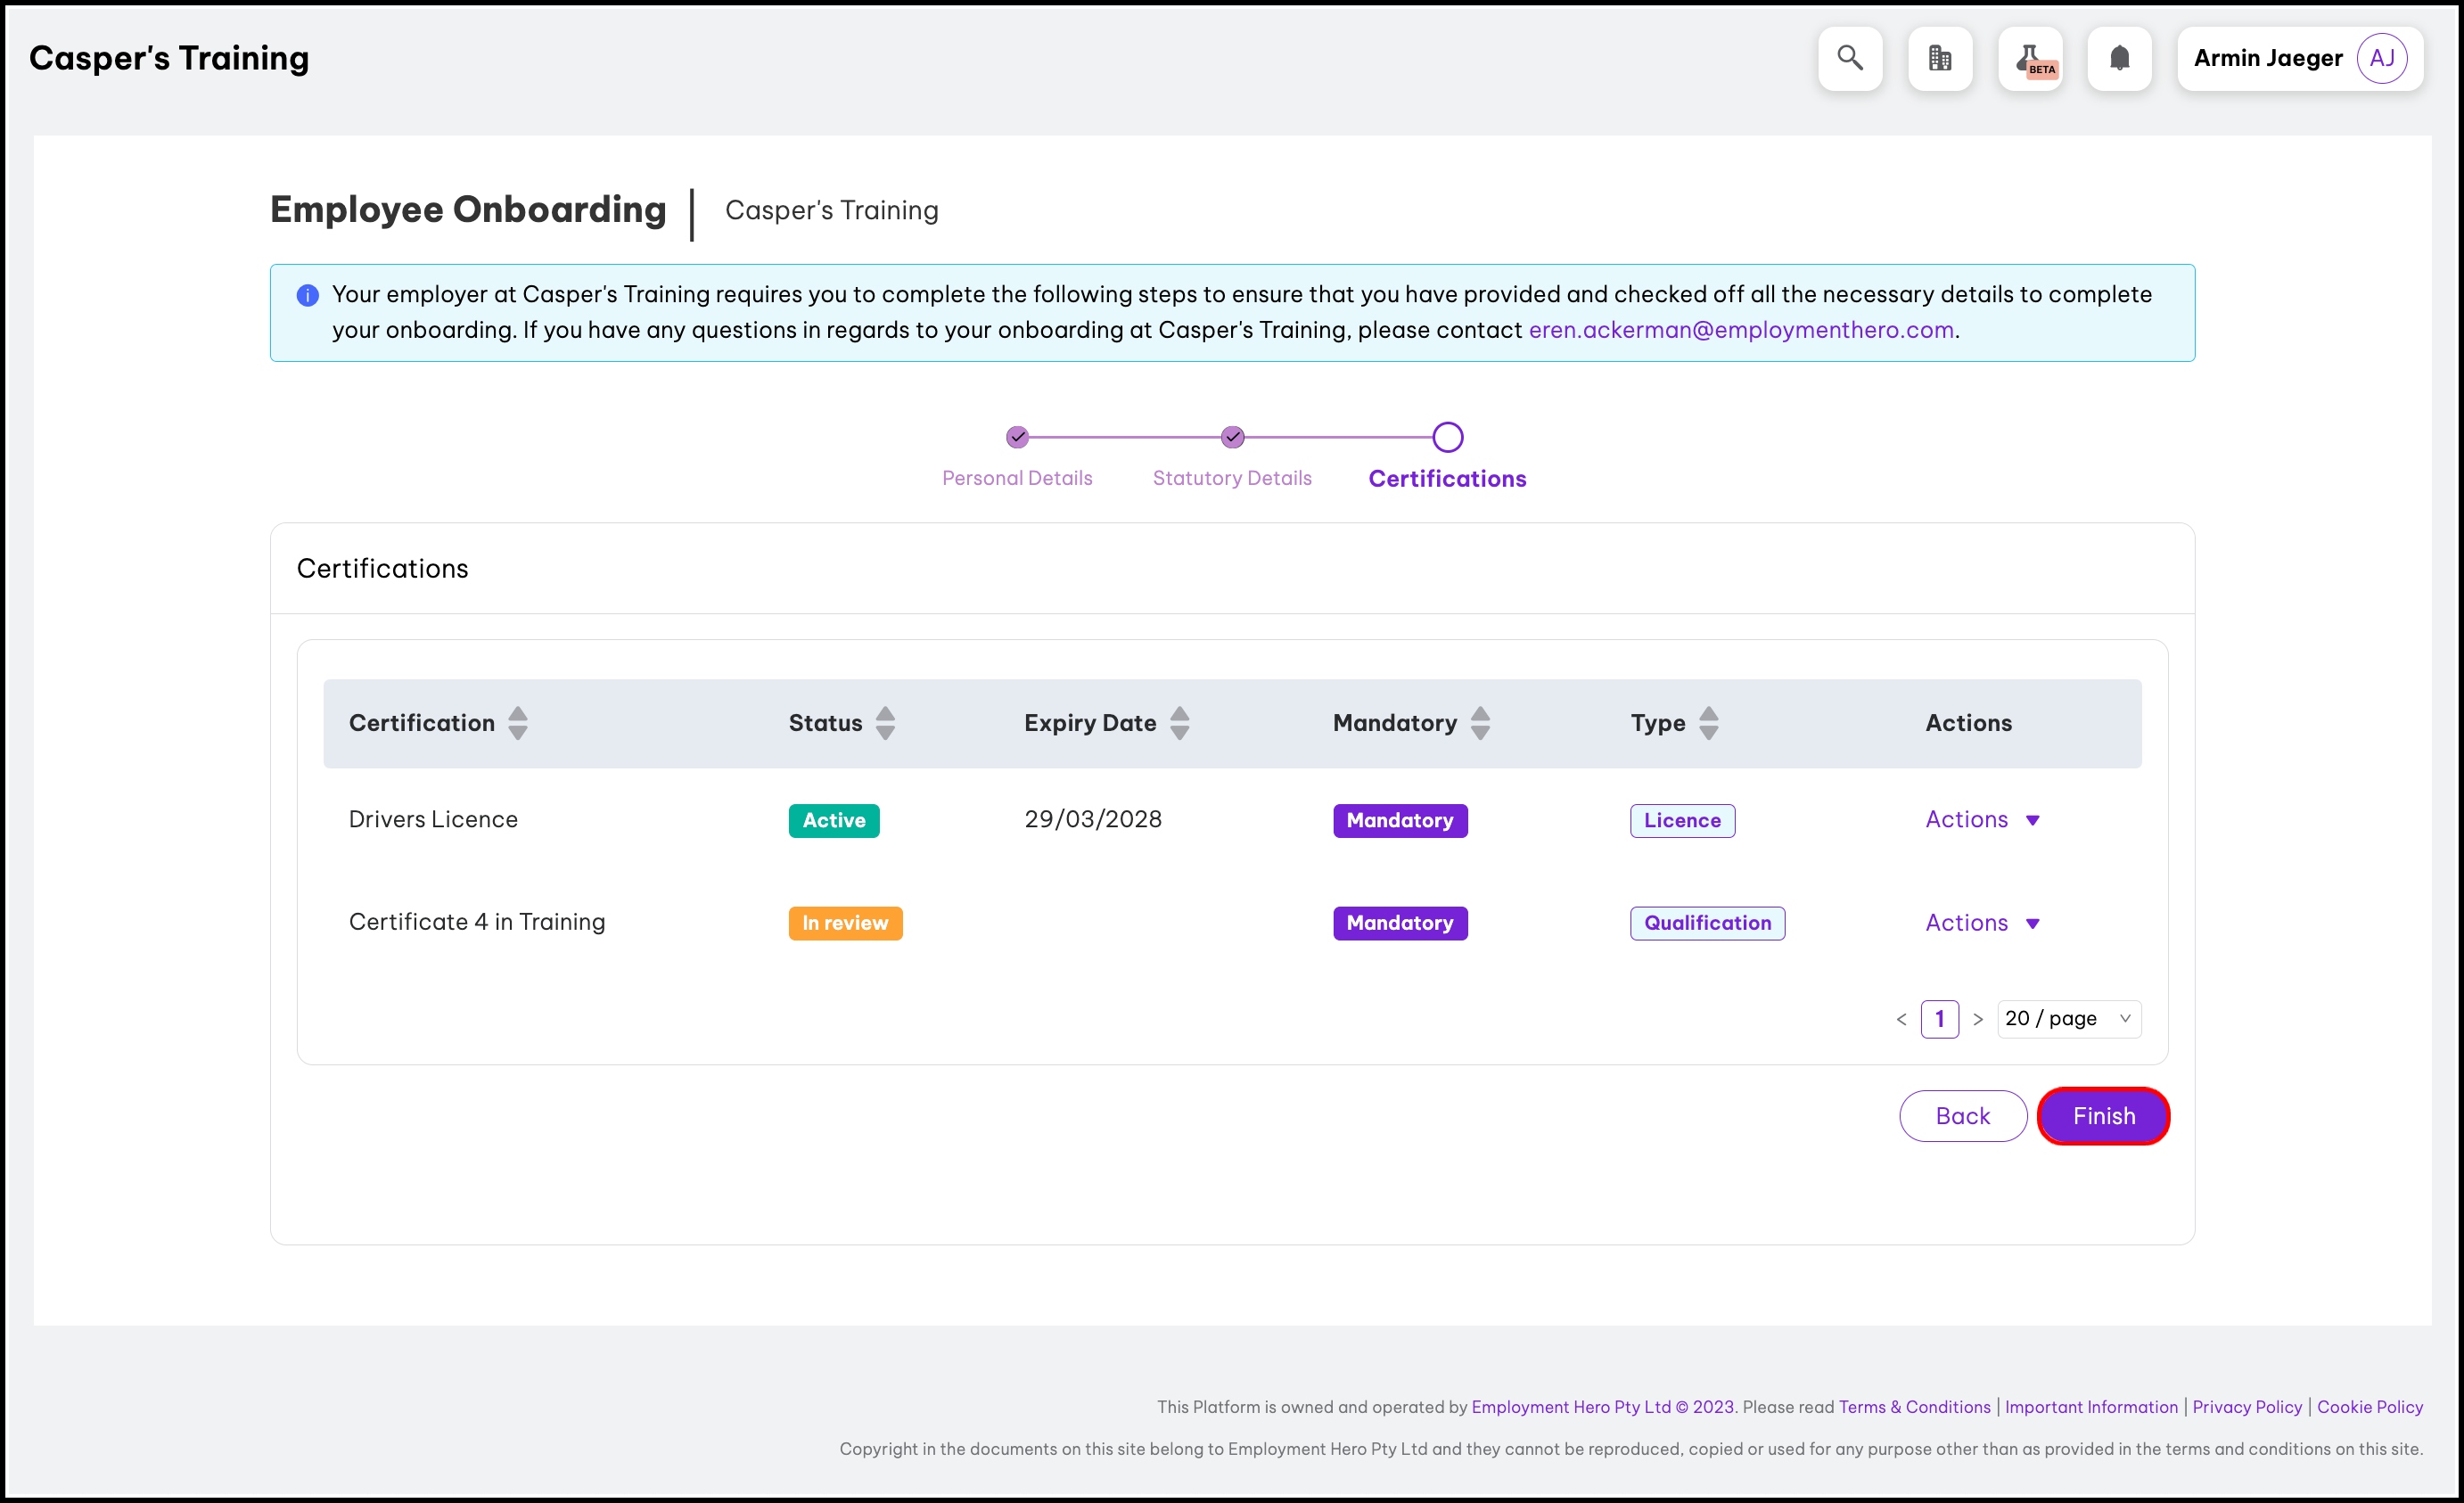
Task: Click the organisation building icon
Action: click(x=1939, y=58)
